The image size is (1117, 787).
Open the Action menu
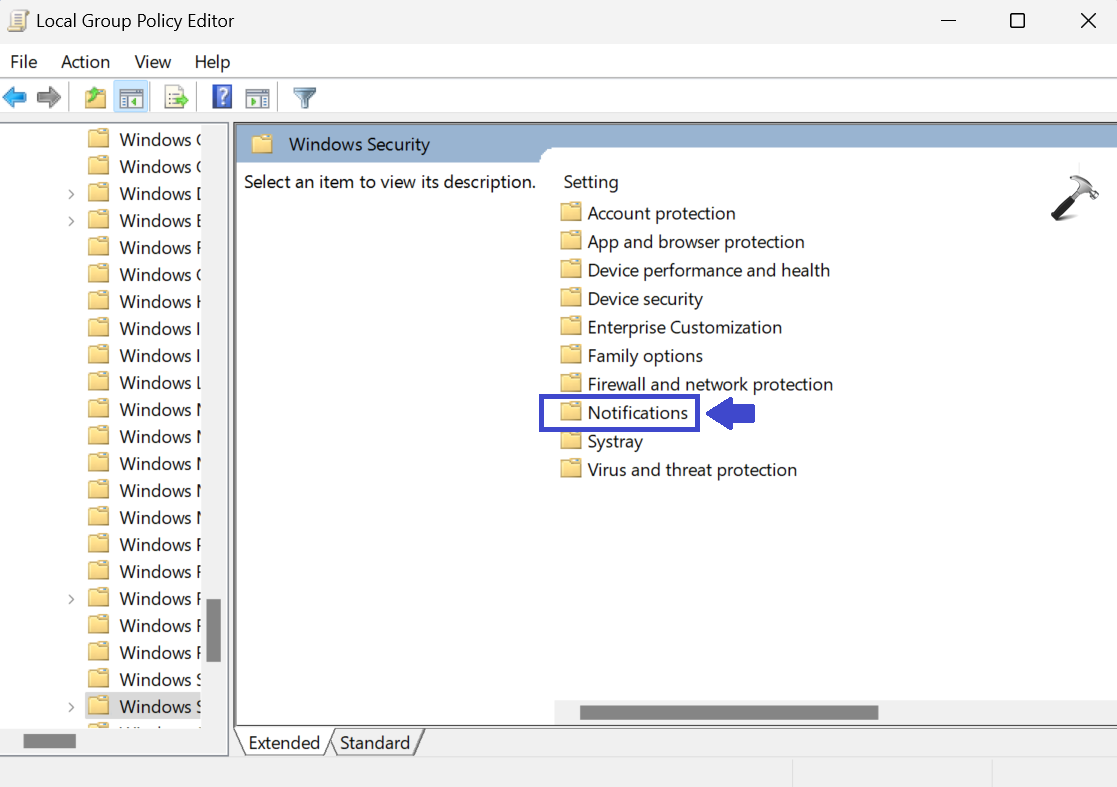click(x=85, y=62)
